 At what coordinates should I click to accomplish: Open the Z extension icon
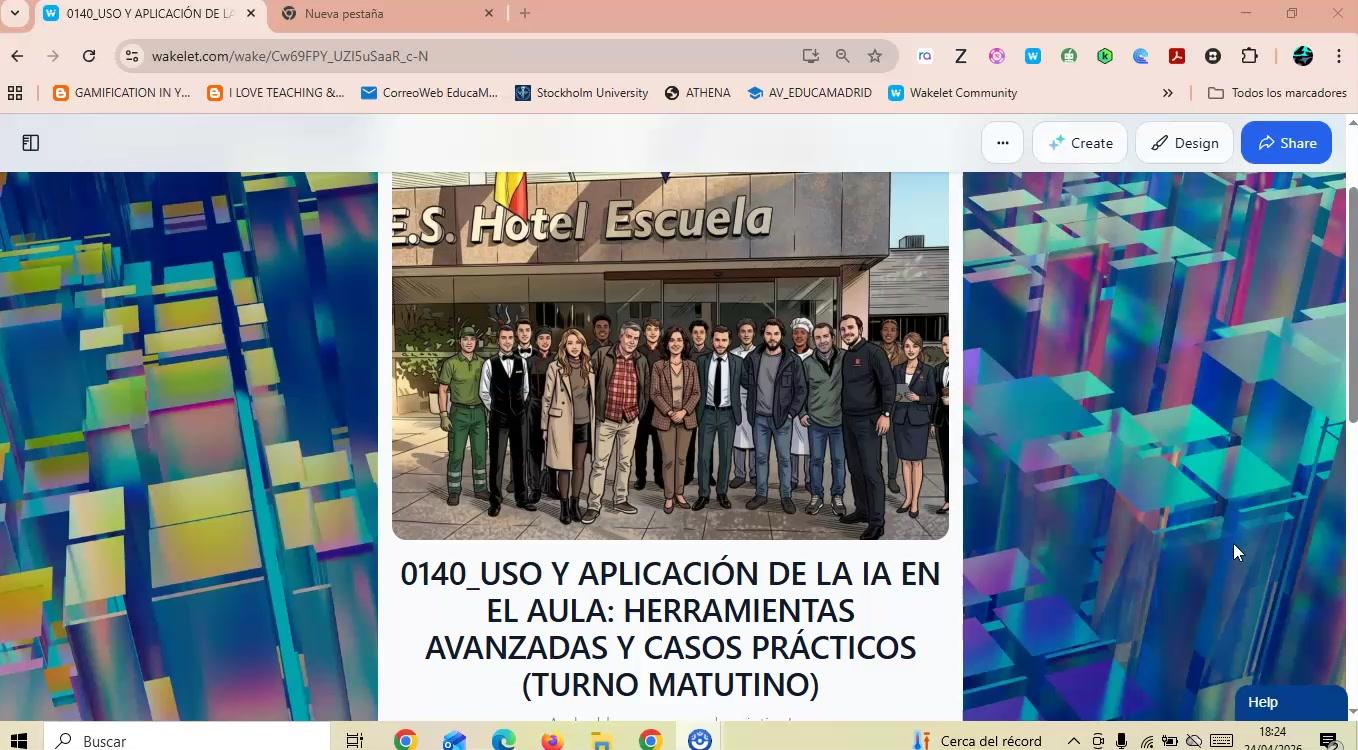coord(961,56)
